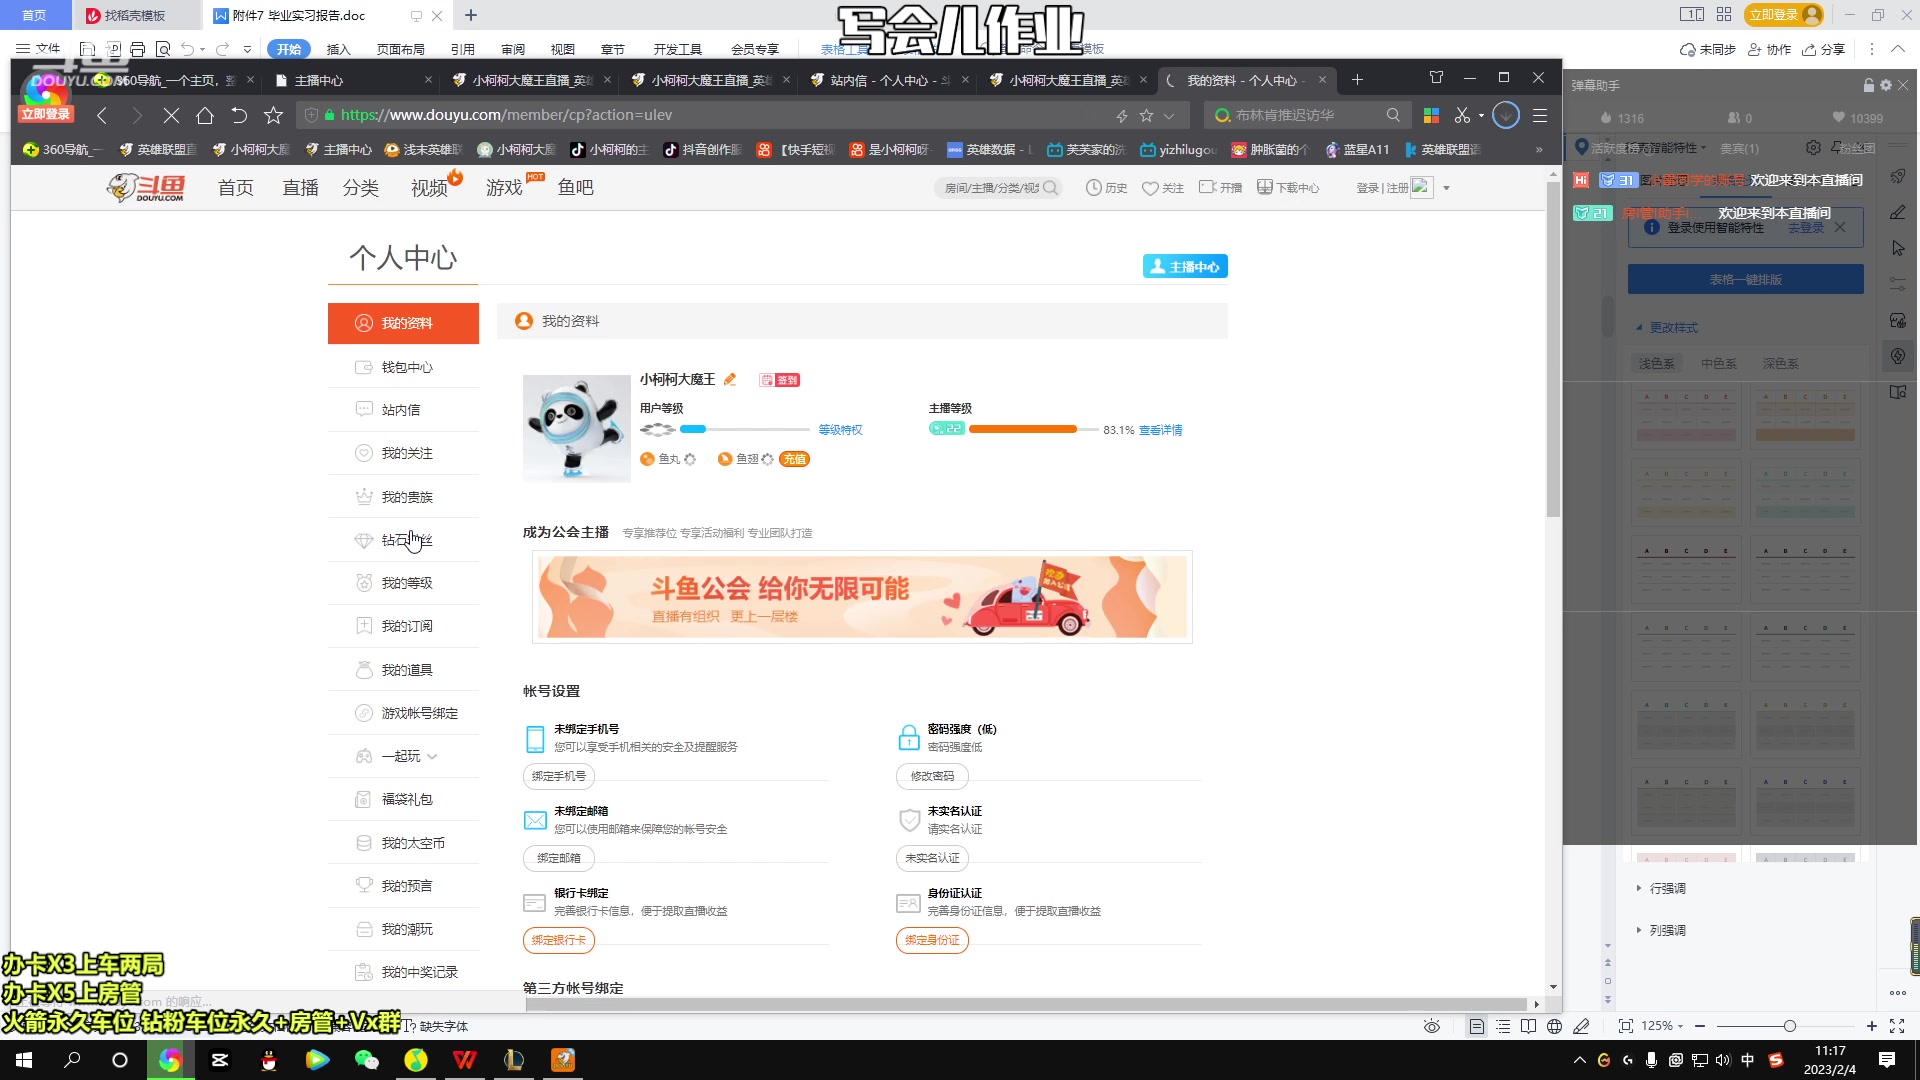Click the Douyu search magnifier icon
1920x1080 pixels.
(1049, 188)
